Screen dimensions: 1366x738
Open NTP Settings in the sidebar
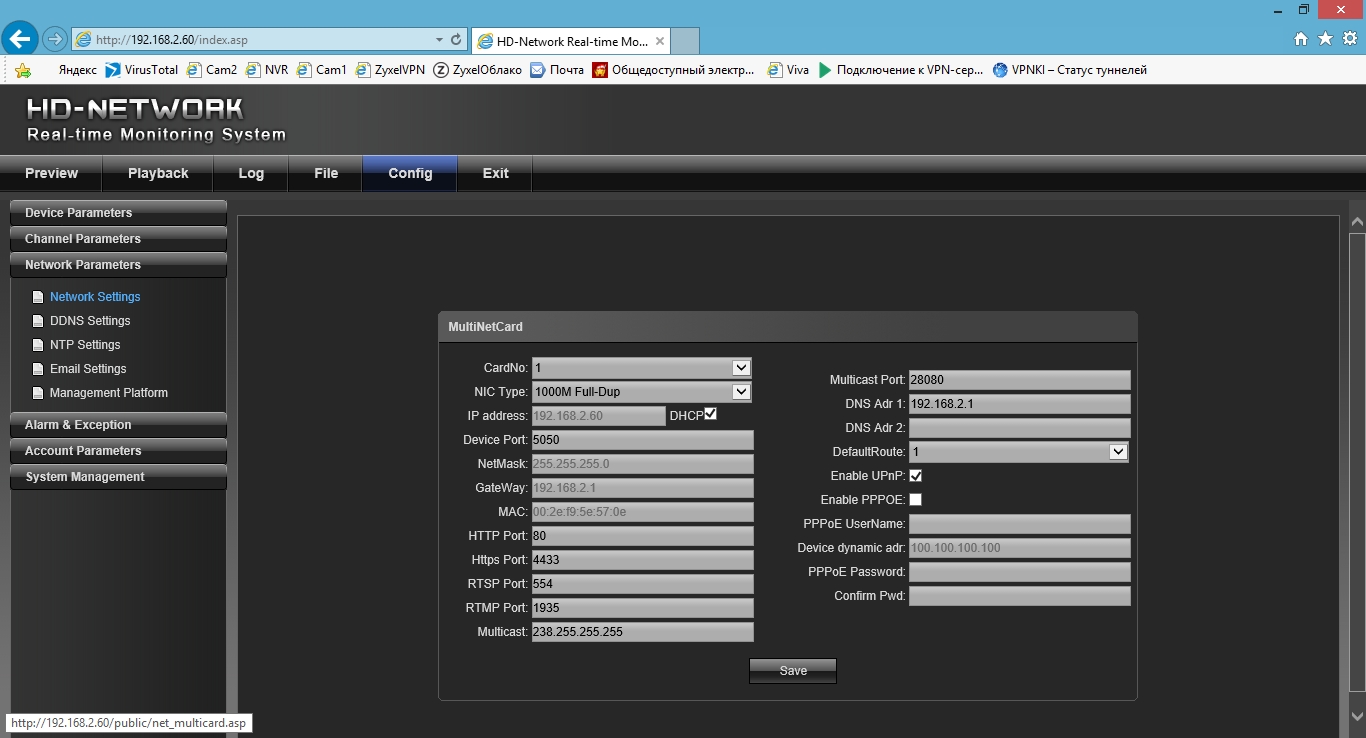[85, 345]
